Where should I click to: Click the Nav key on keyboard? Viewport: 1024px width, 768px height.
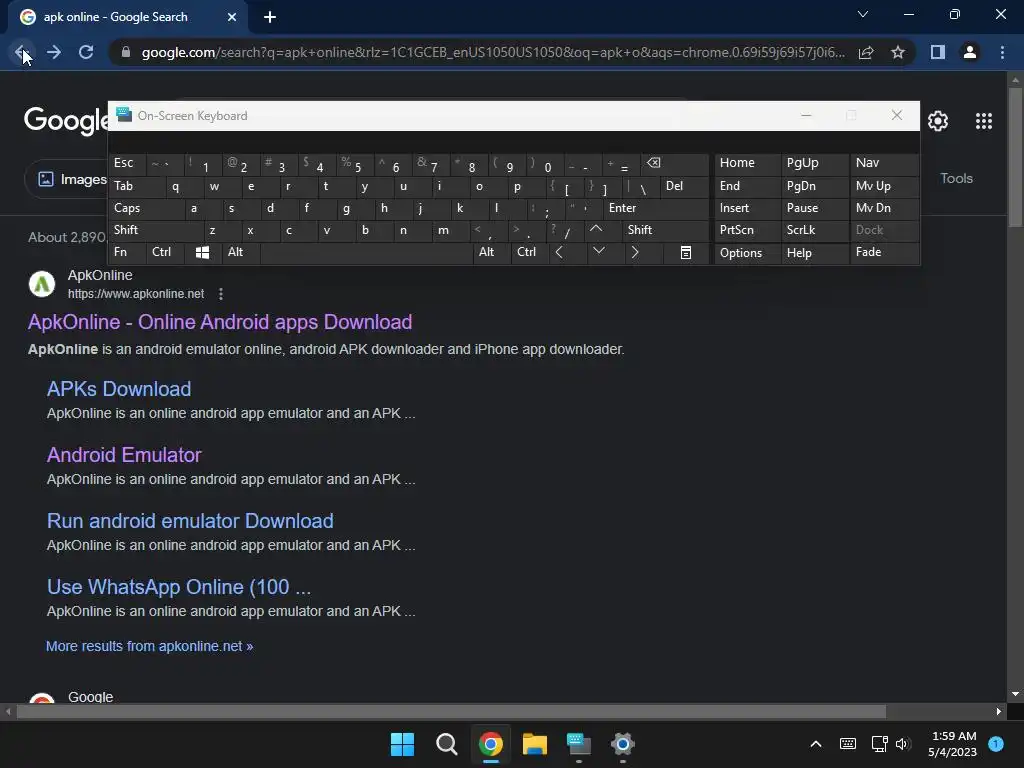coord(884,163)
